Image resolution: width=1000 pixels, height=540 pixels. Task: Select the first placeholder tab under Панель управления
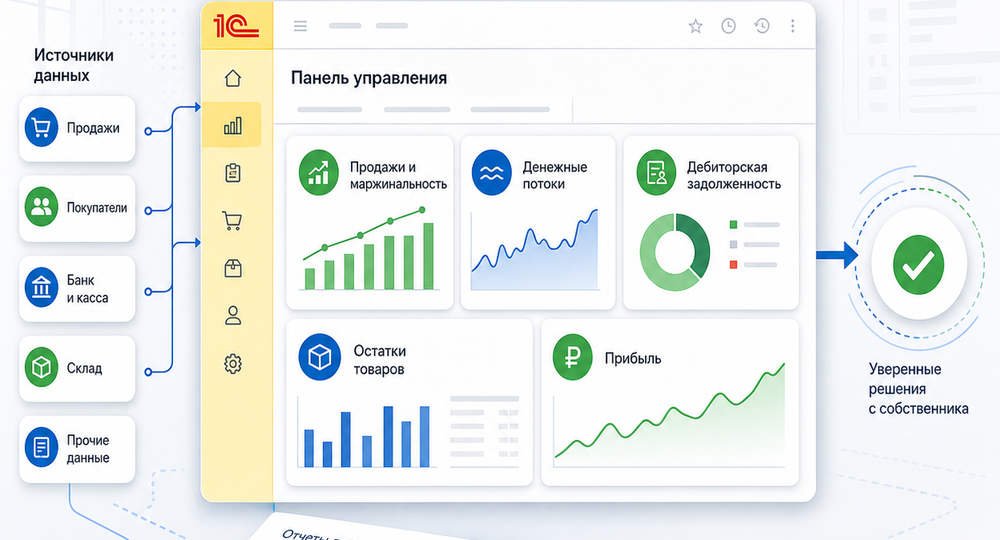(x=330, y=110)
